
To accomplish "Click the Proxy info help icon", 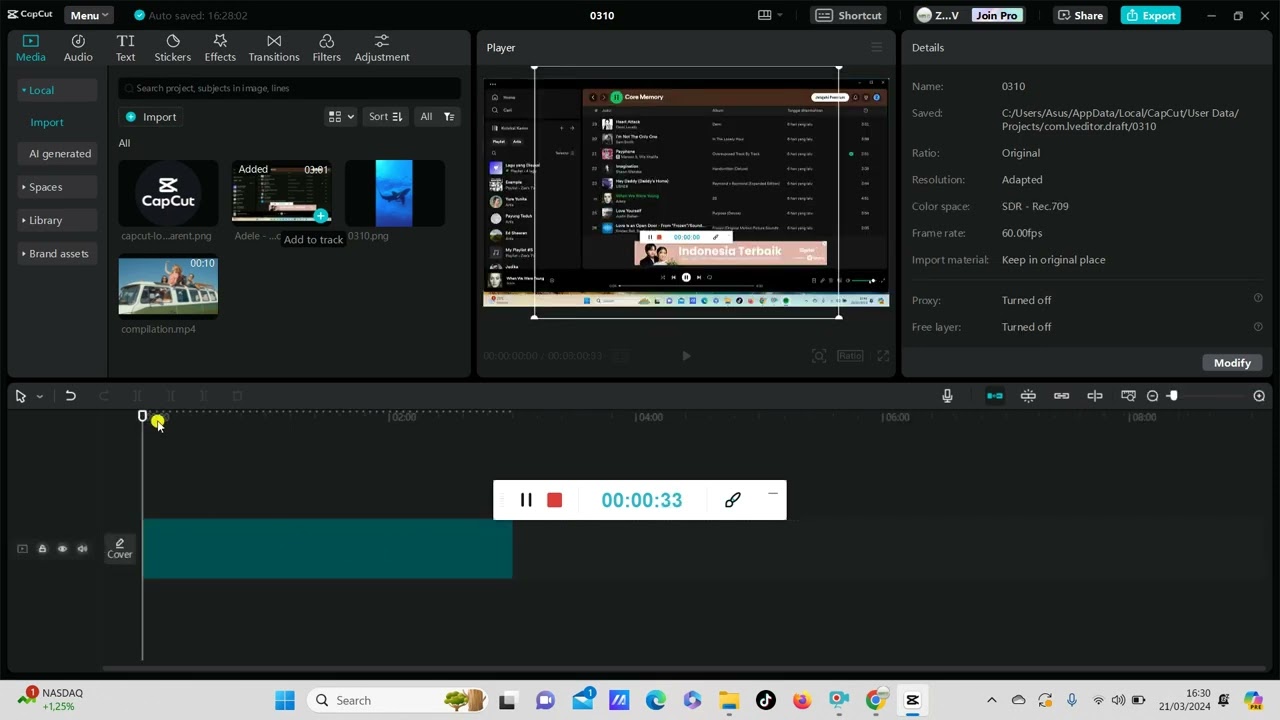I will [x=1258, y=299].
